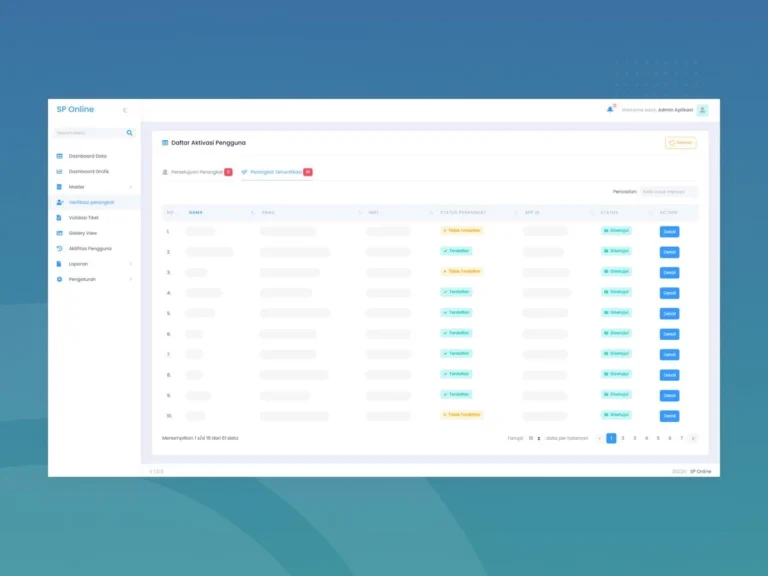Go to previous page with left arrow
This screenshot has width=768, height=576.
600,438
